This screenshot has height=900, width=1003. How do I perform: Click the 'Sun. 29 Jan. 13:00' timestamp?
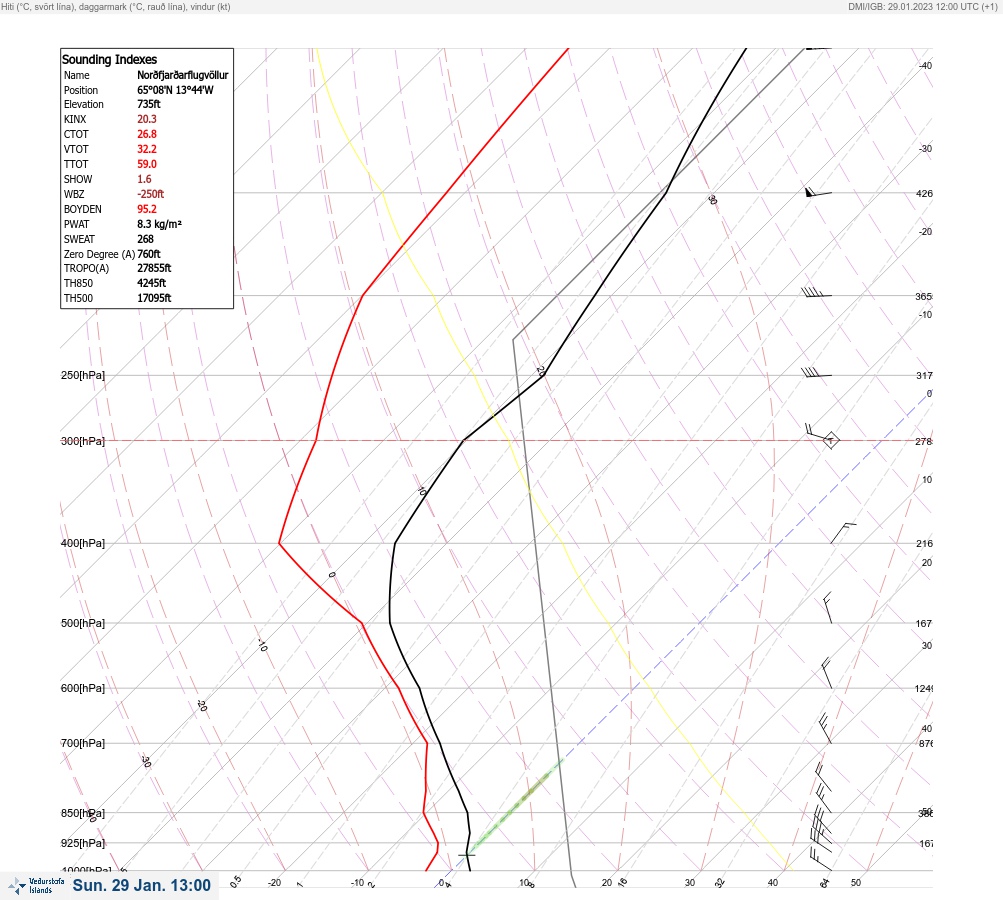[x=141, y=885]
